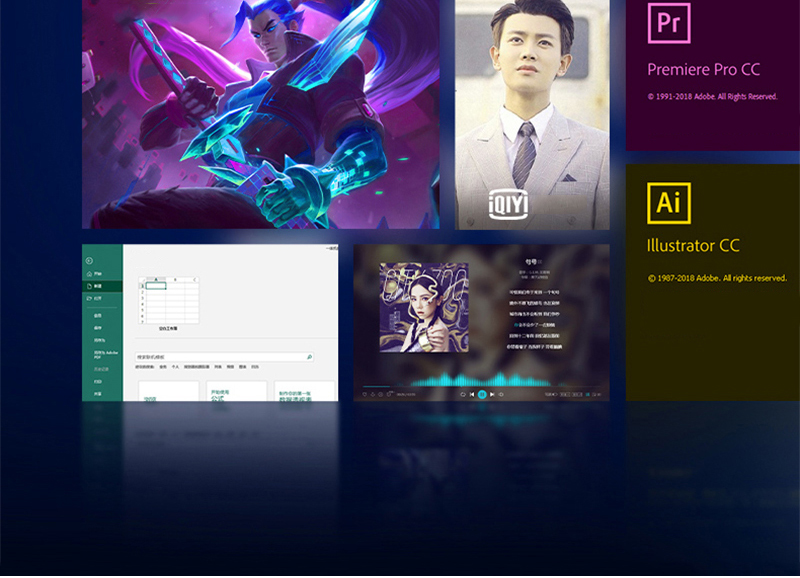Select the new-document icon entry in the Excel sidebar
The image size is (800, 578).
(x=102, y=286)
